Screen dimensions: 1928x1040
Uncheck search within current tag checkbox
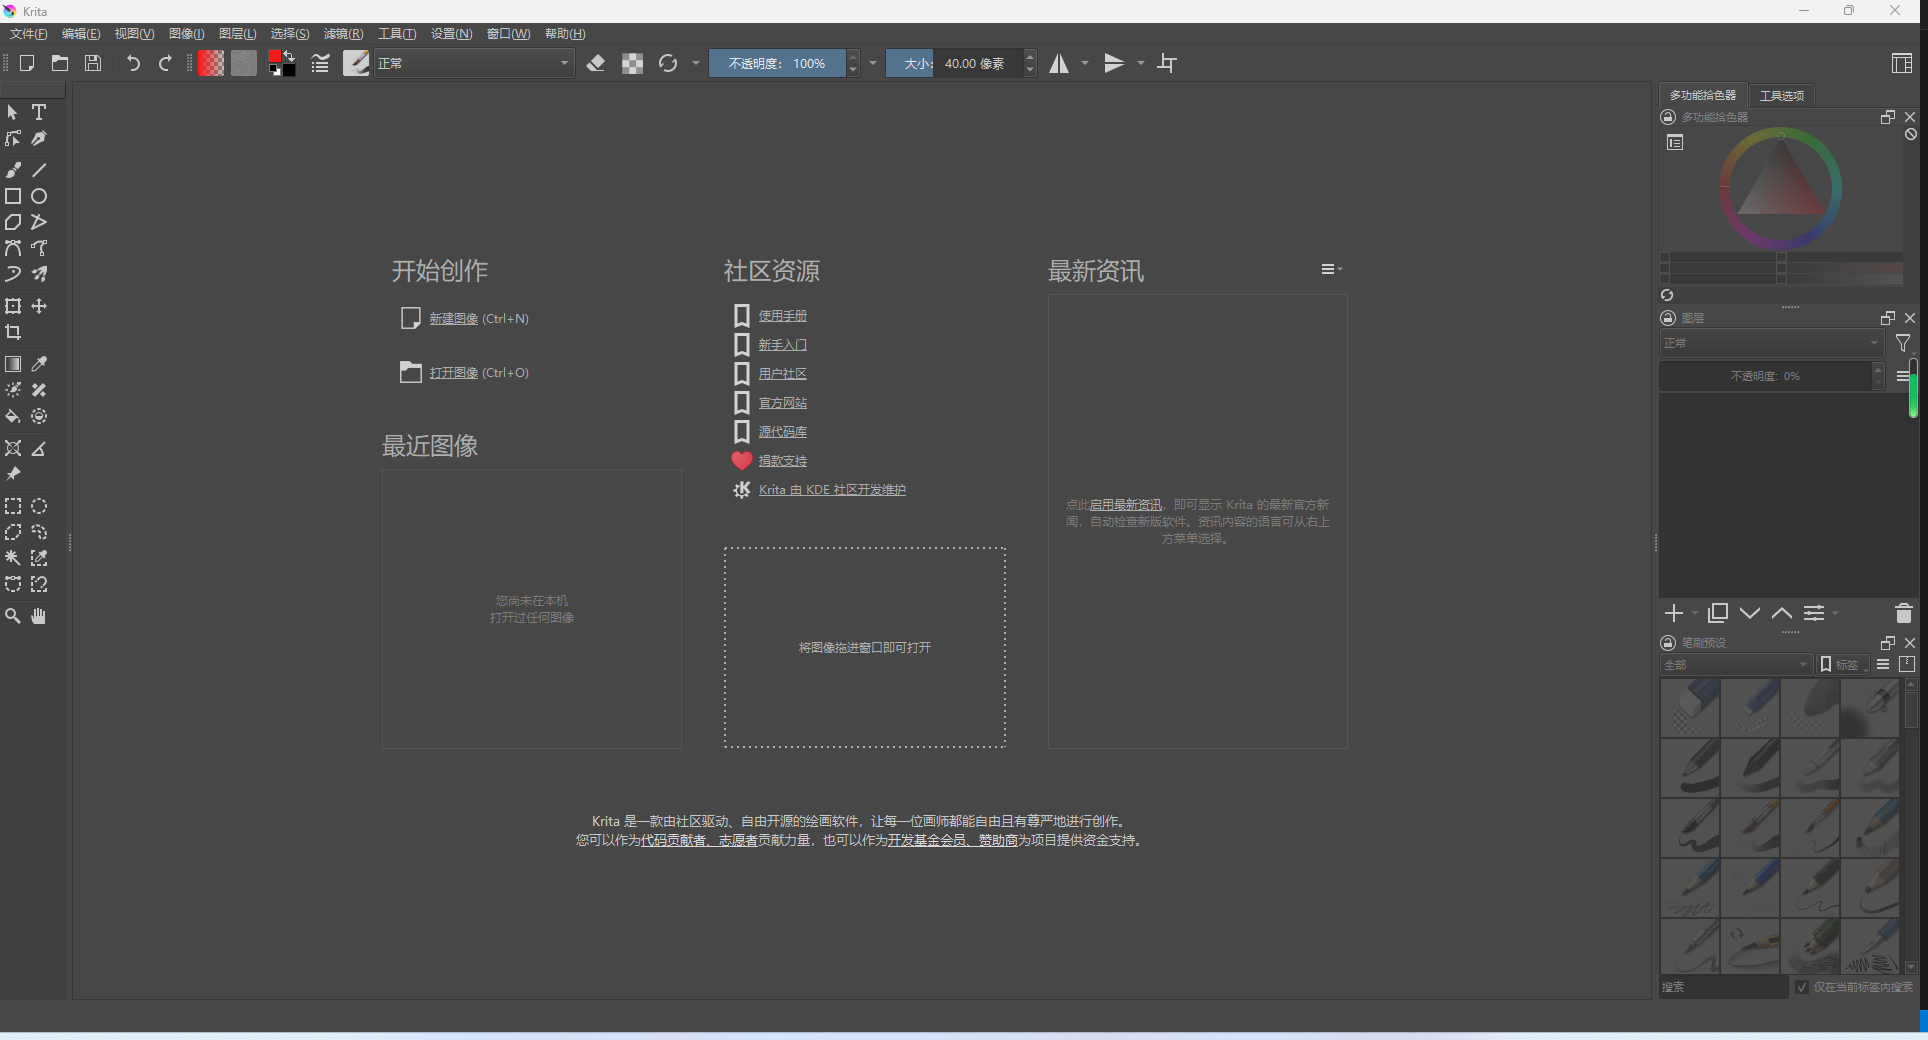click(1802, 987)
